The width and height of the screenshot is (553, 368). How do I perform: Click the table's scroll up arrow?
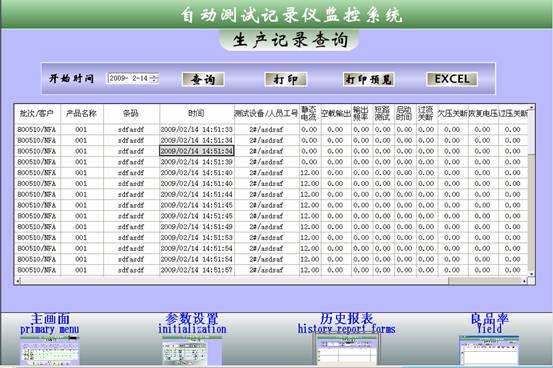[531, 107]
